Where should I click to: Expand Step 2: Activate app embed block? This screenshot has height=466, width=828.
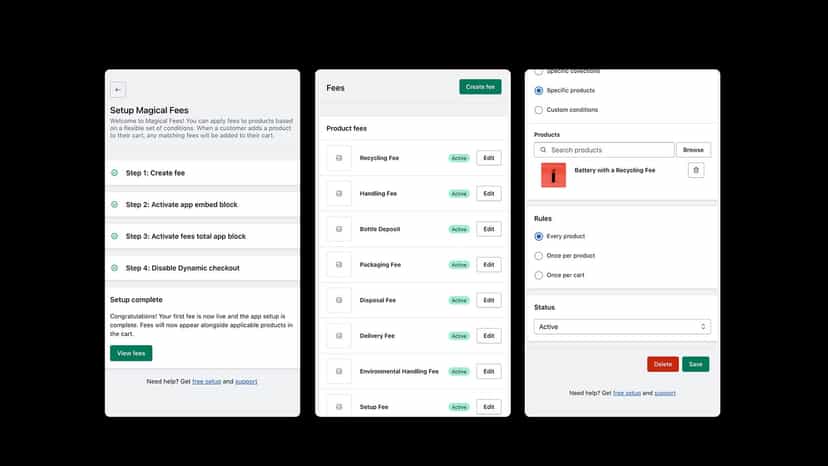coord(202,204)
